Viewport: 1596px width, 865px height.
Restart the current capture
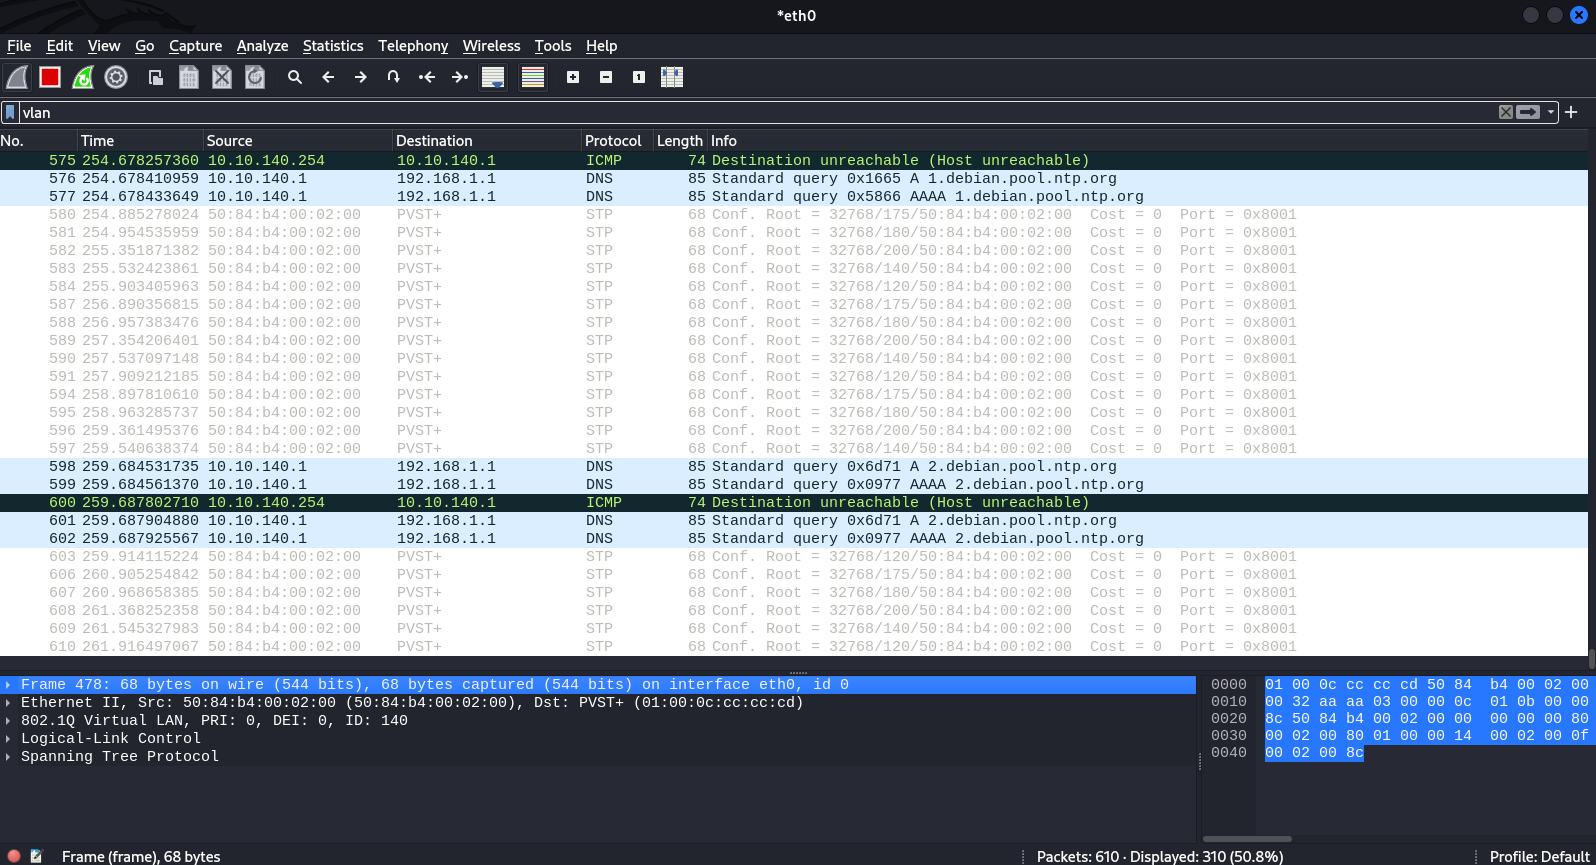click(83, 77)
